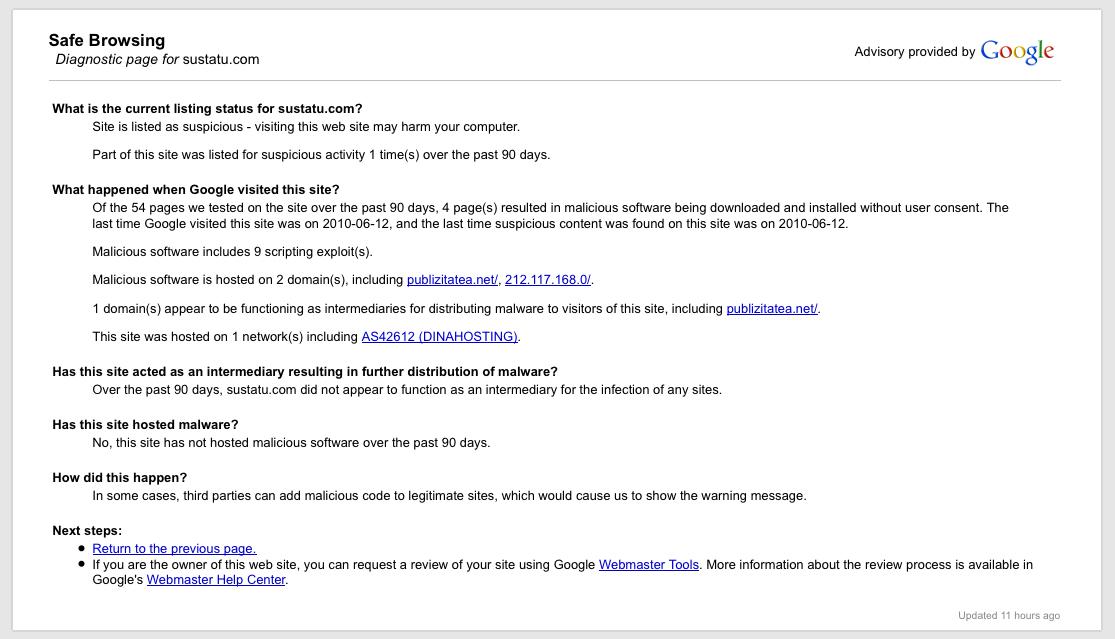
Task: Open the Webmaster Help Center link
Action: click(216, 580)
